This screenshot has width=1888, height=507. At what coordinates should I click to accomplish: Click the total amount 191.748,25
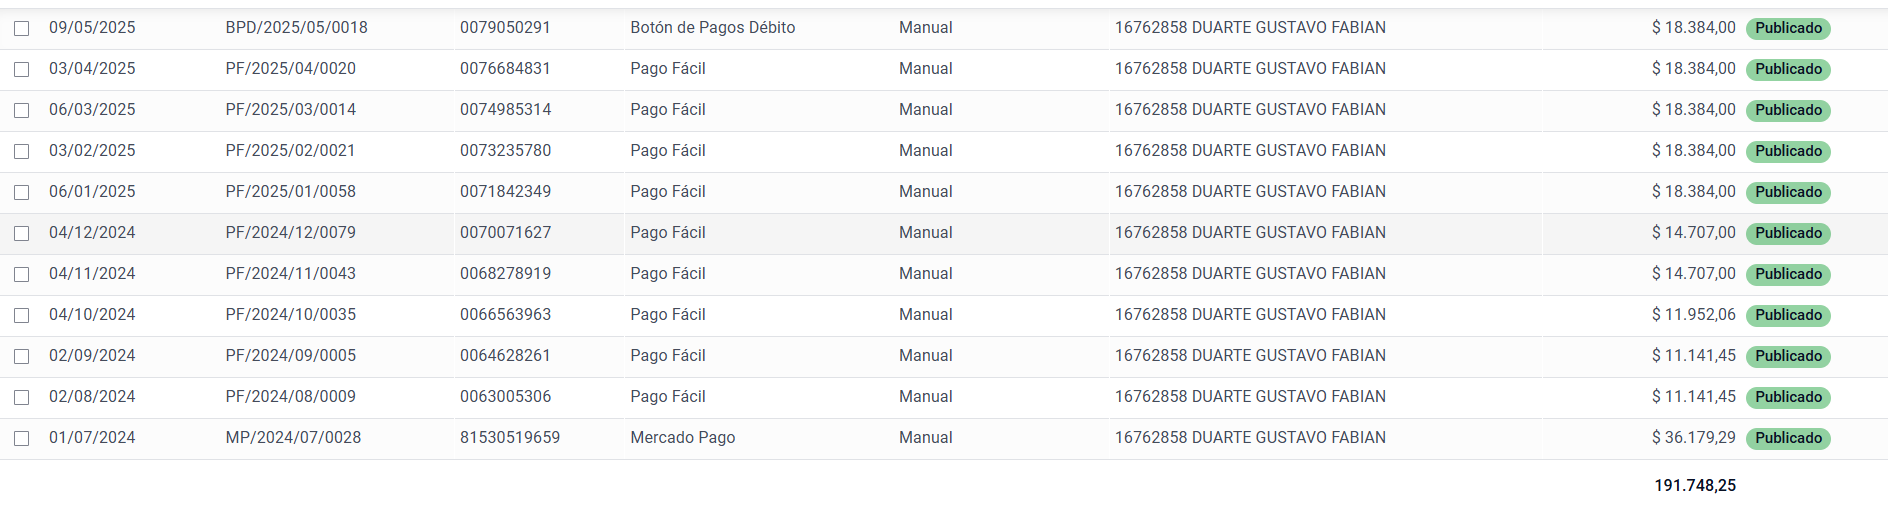(1694, 486)
